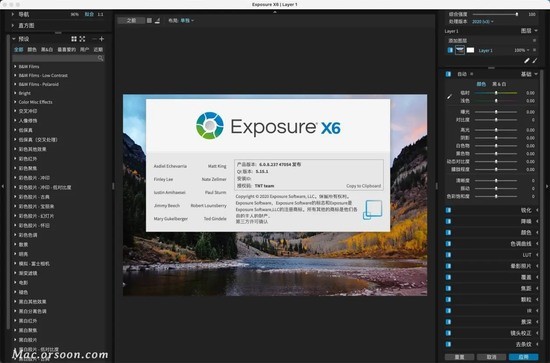Open the Layer 1 opacity 100% dropdown
Image resolution: width=550 pixels, height=363 pixels.
[522, 50]
